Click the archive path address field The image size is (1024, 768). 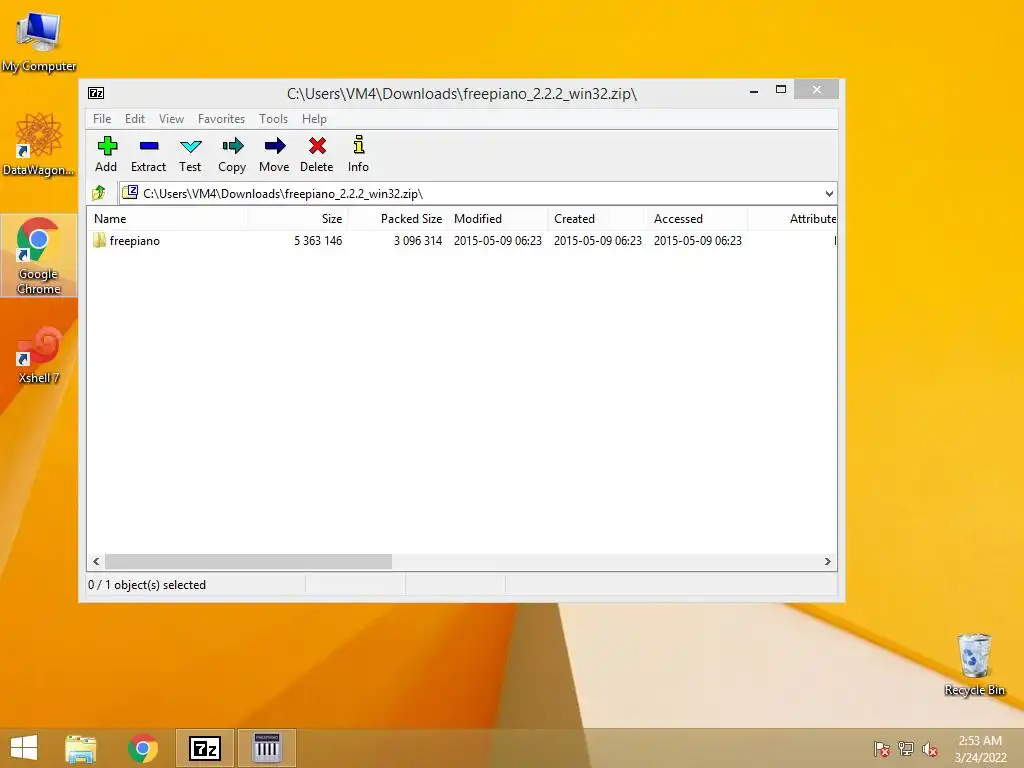click(x=477, y=193)
